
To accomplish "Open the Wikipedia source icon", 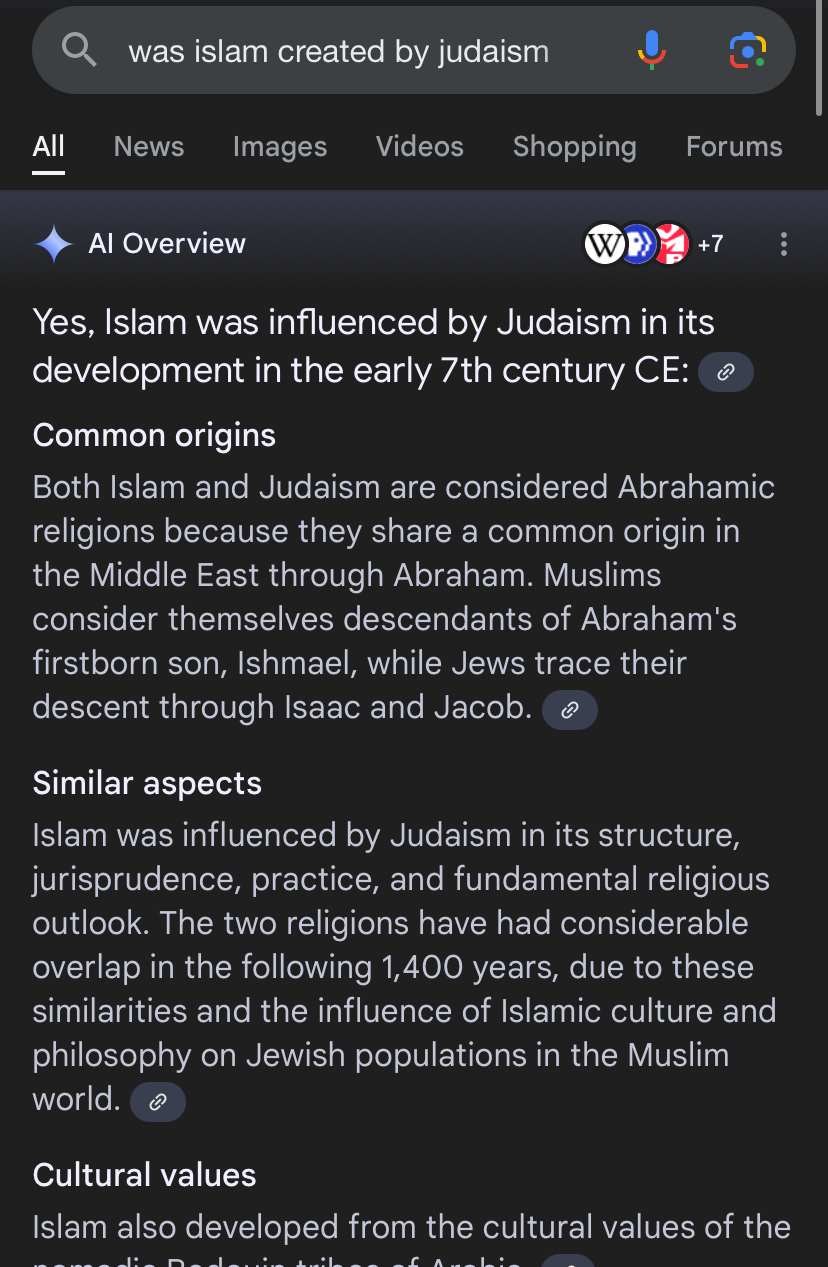I will [603, 244].
